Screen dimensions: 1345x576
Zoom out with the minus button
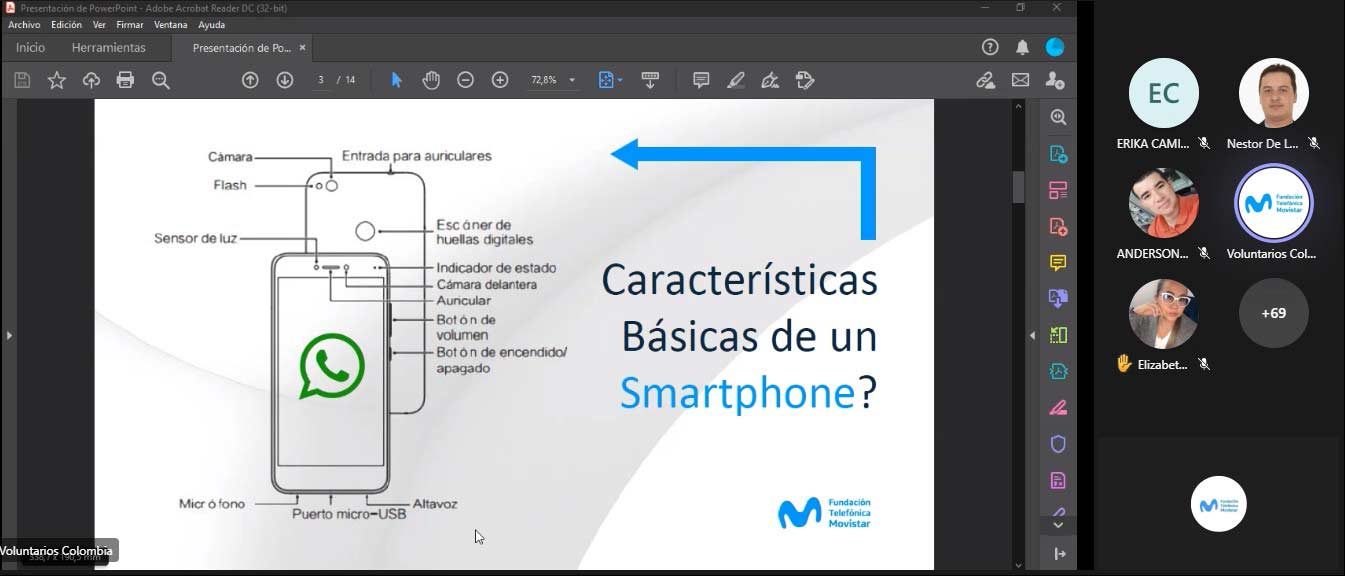click(465, 80)
